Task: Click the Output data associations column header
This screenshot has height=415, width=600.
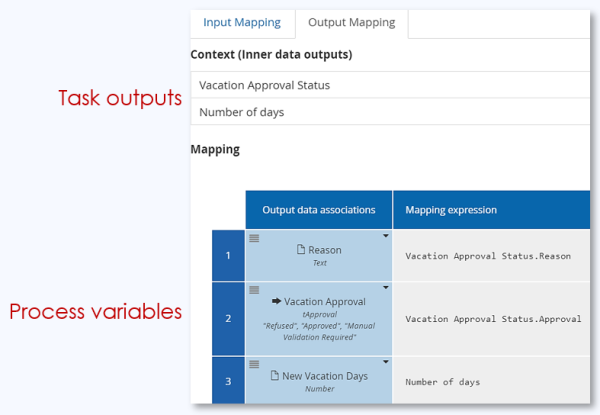Action: click(x=319, y=210)
